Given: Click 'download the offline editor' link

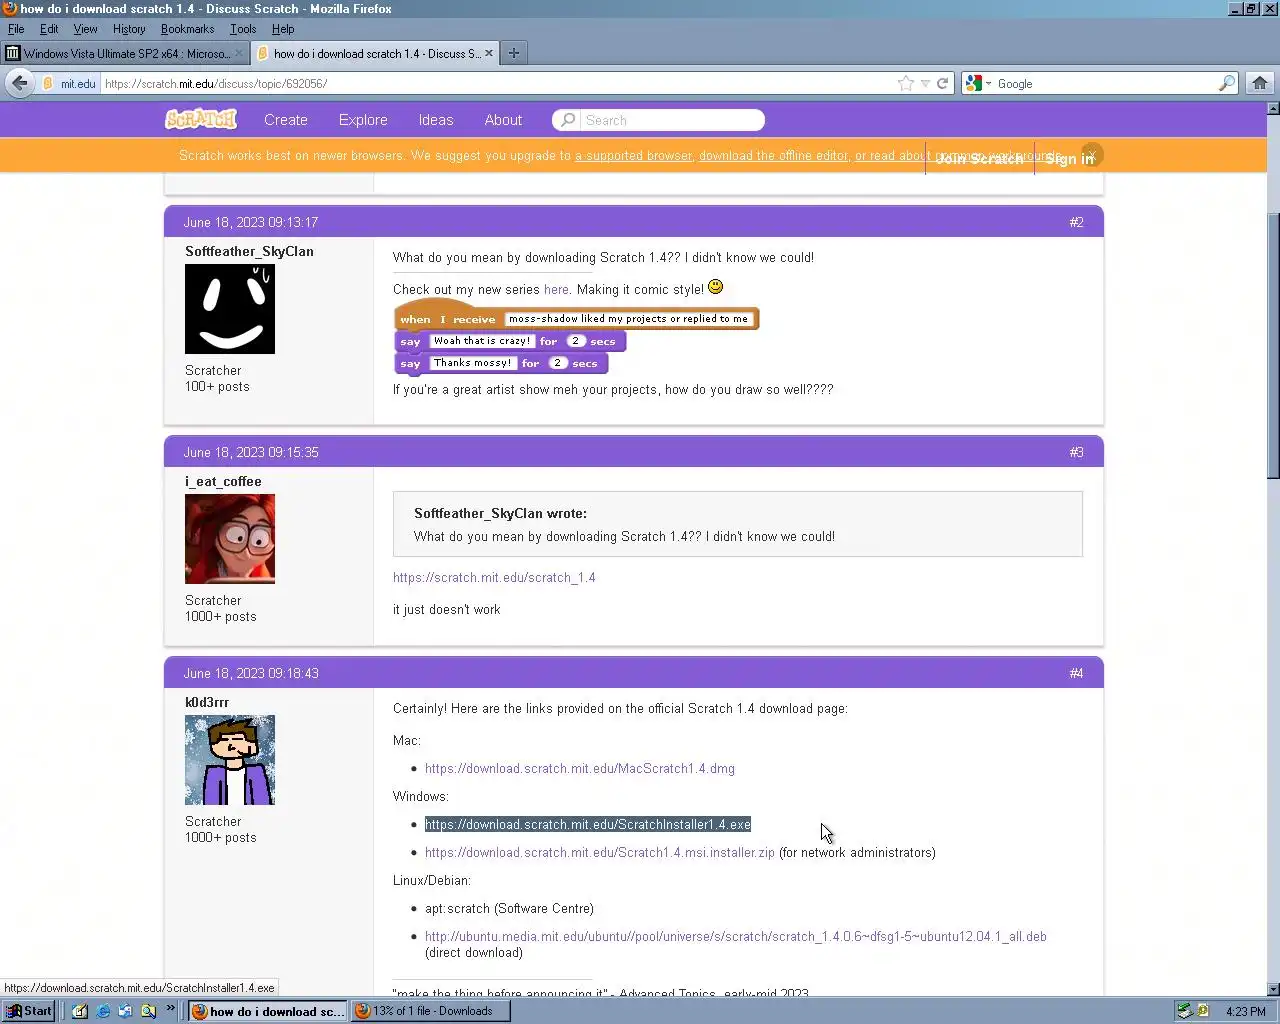Looking at the screenshot, I should (773, 155).
